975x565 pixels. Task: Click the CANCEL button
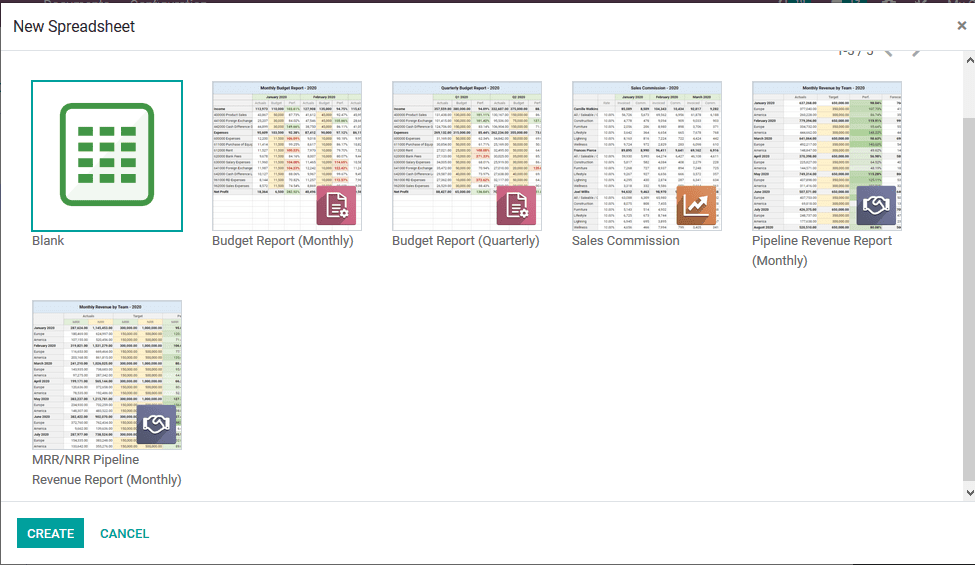[x=125, y=534]
